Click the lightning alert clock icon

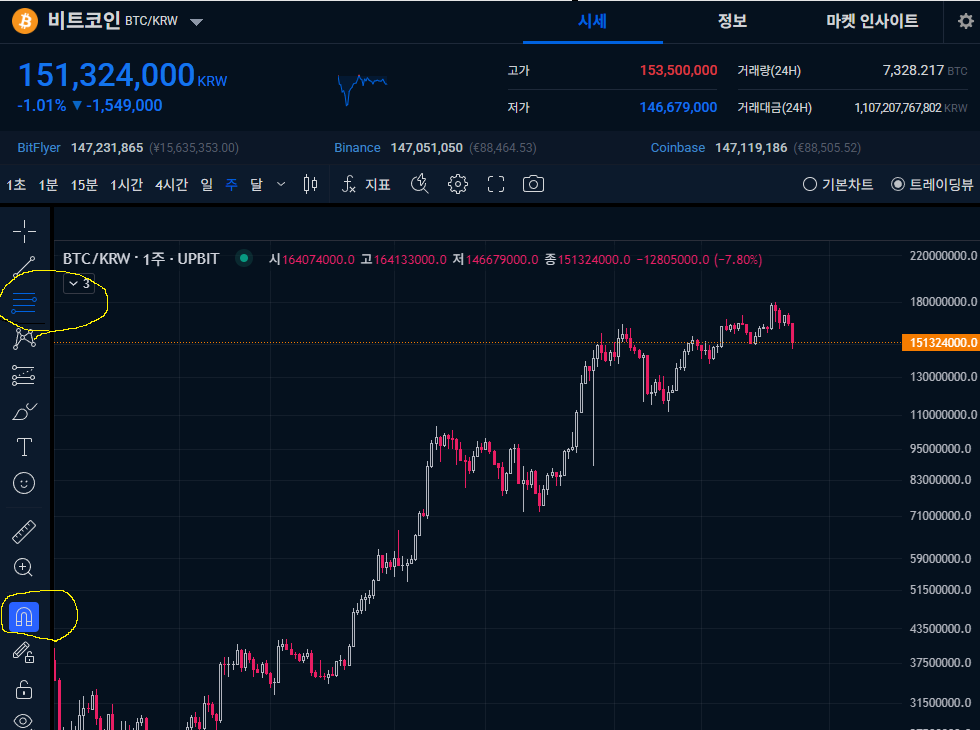pos(419,184)
